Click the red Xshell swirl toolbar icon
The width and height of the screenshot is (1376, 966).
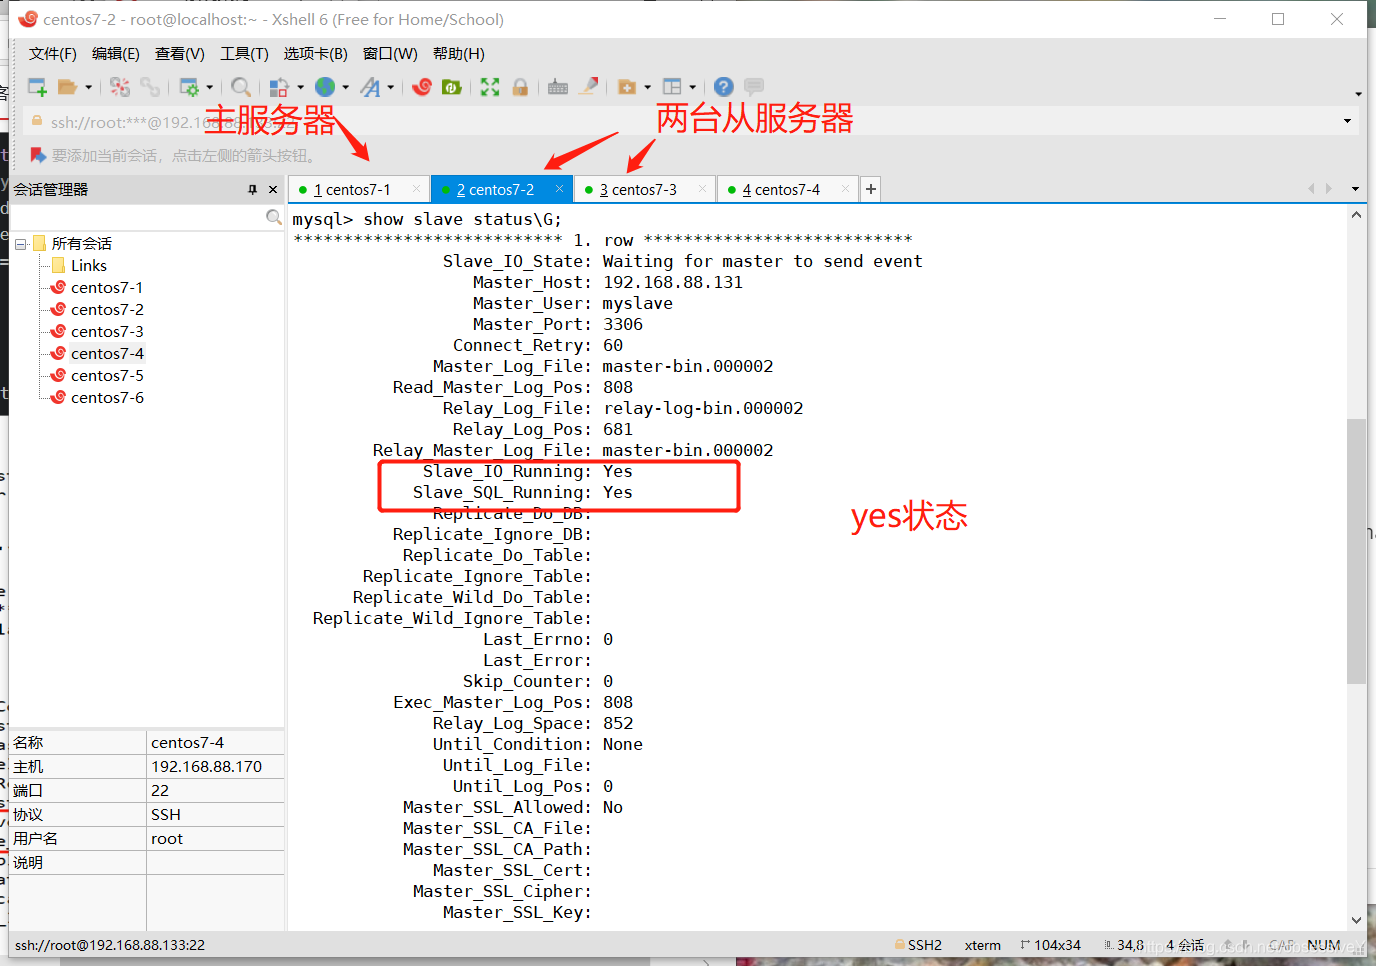click(422, 87)
